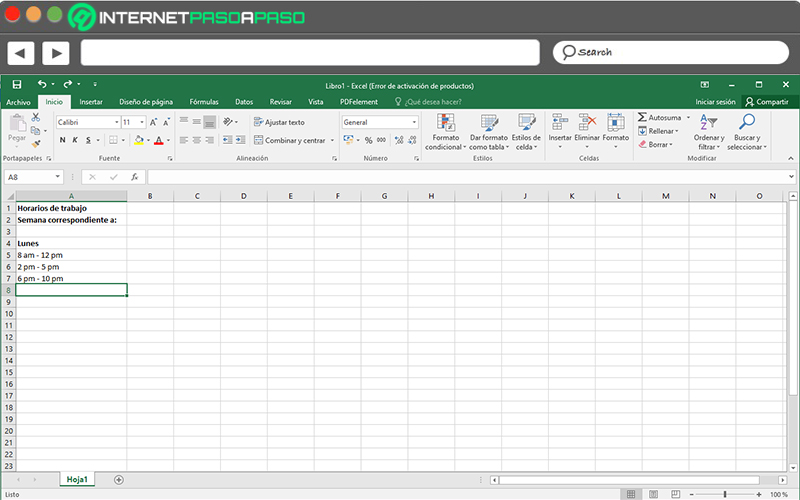Copy selection using the Copy icon
This screenshot has width=800, height=500.
(x=35, y=131)
